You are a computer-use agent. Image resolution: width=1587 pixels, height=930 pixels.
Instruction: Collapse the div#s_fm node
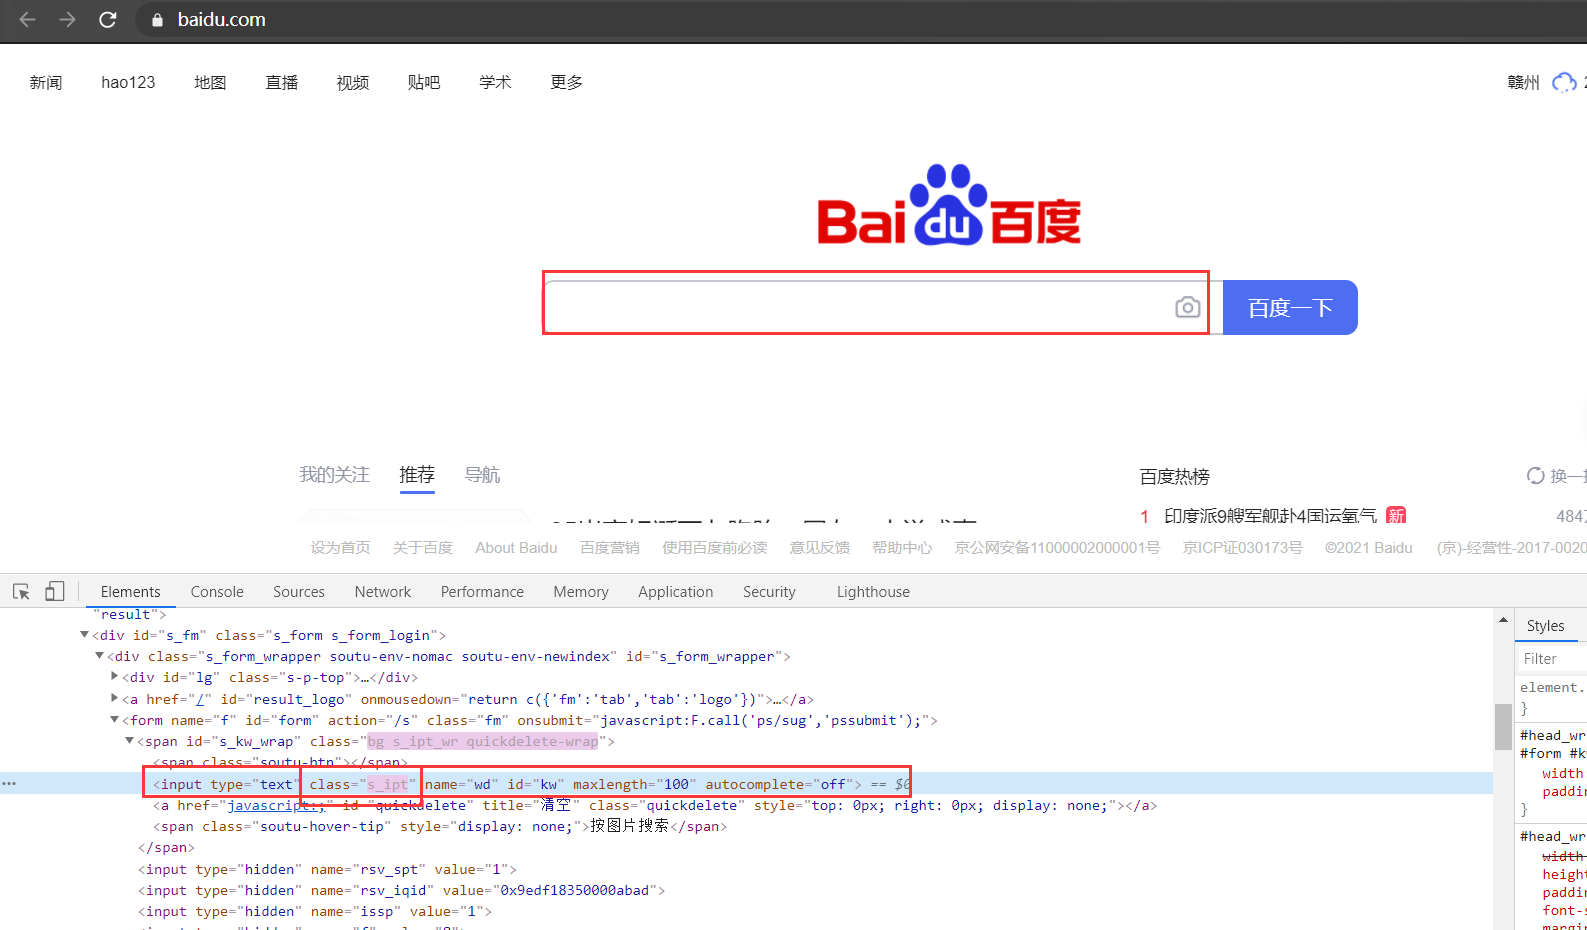coord(84,635)
